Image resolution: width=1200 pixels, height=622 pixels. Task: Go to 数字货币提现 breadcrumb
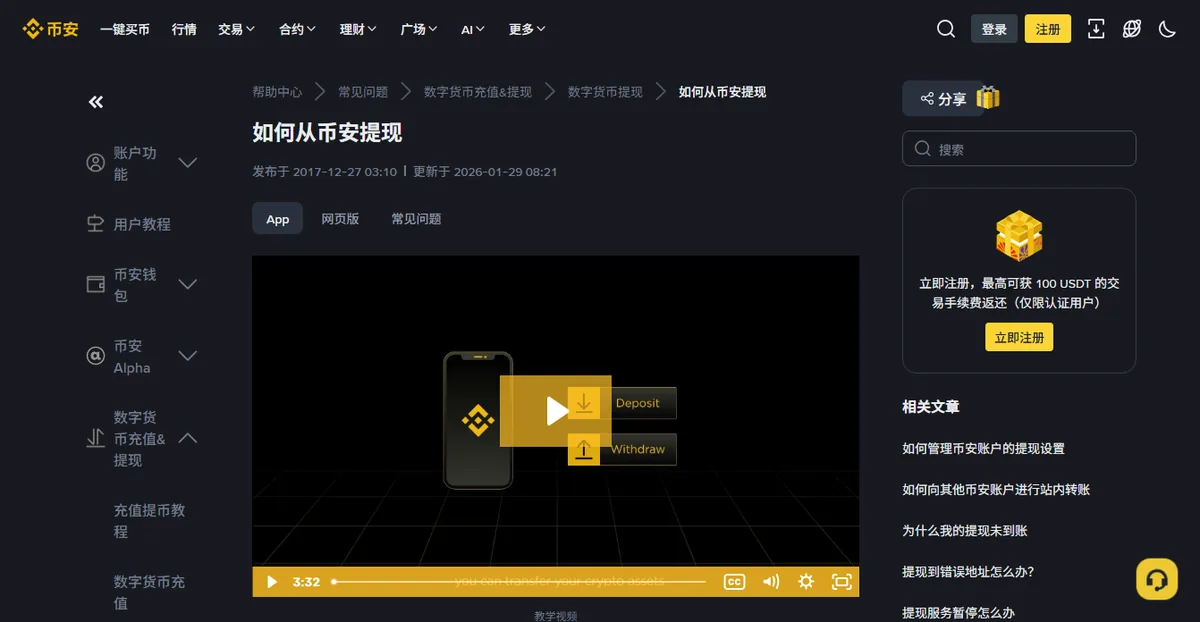tap(605, 91)
